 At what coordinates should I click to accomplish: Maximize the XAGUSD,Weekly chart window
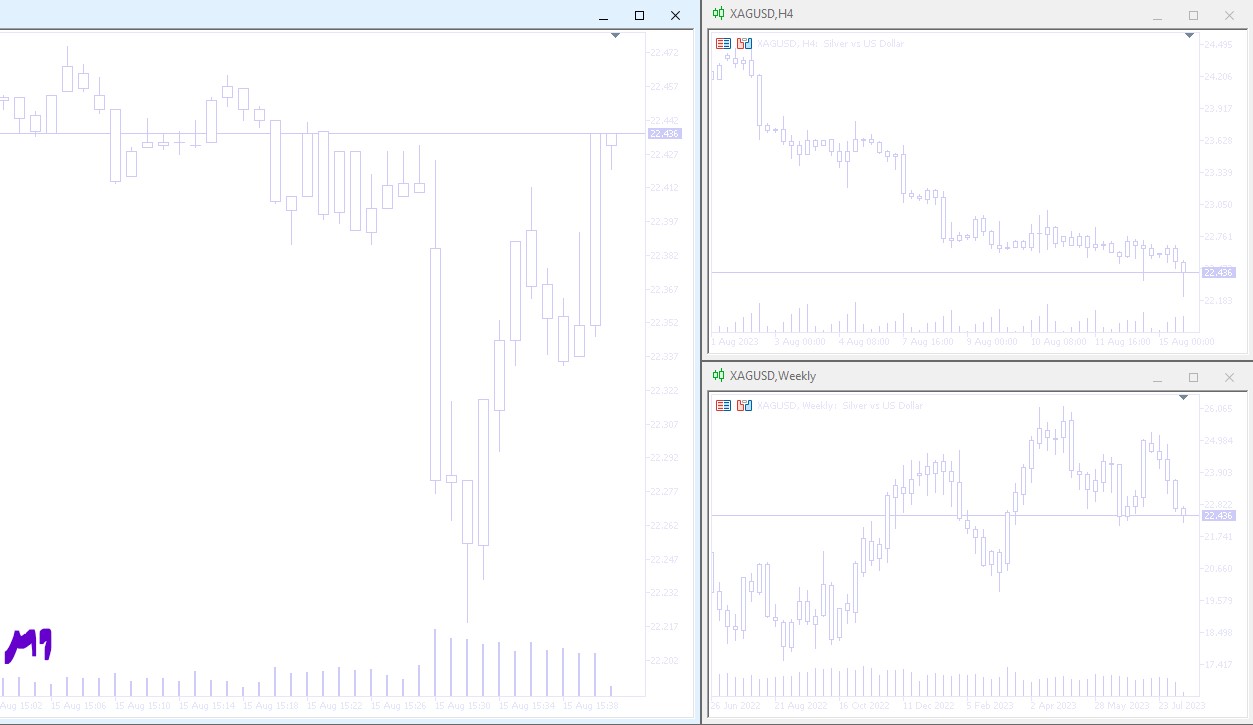(1193, 378)
